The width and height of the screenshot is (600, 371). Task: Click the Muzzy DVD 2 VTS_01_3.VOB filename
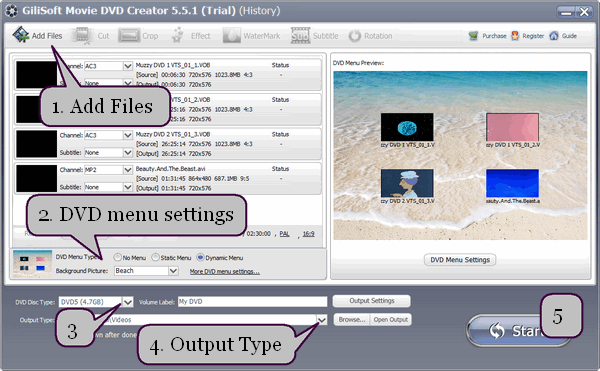click(x=173, y=134)
